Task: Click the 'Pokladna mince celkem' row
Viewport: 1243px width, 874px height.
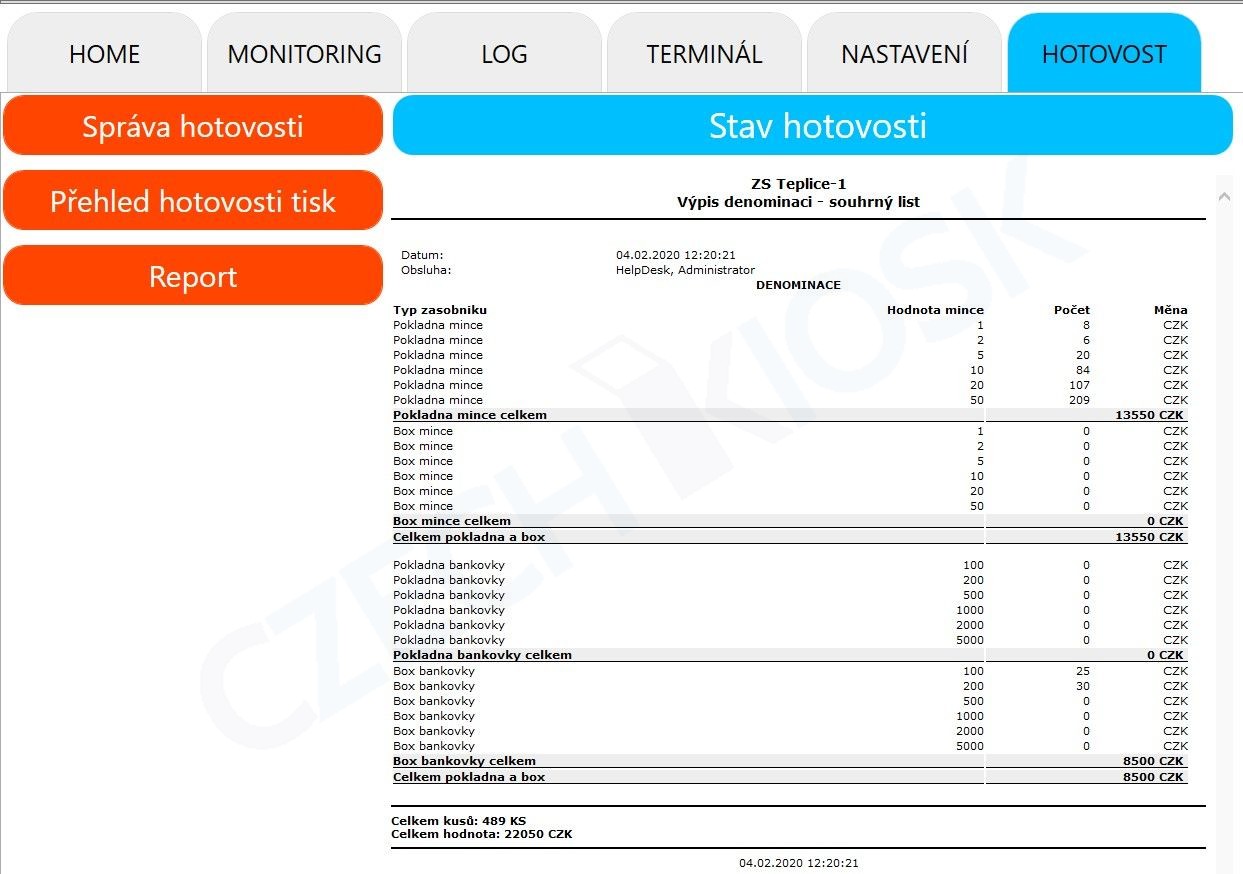Action: [790, 415]
